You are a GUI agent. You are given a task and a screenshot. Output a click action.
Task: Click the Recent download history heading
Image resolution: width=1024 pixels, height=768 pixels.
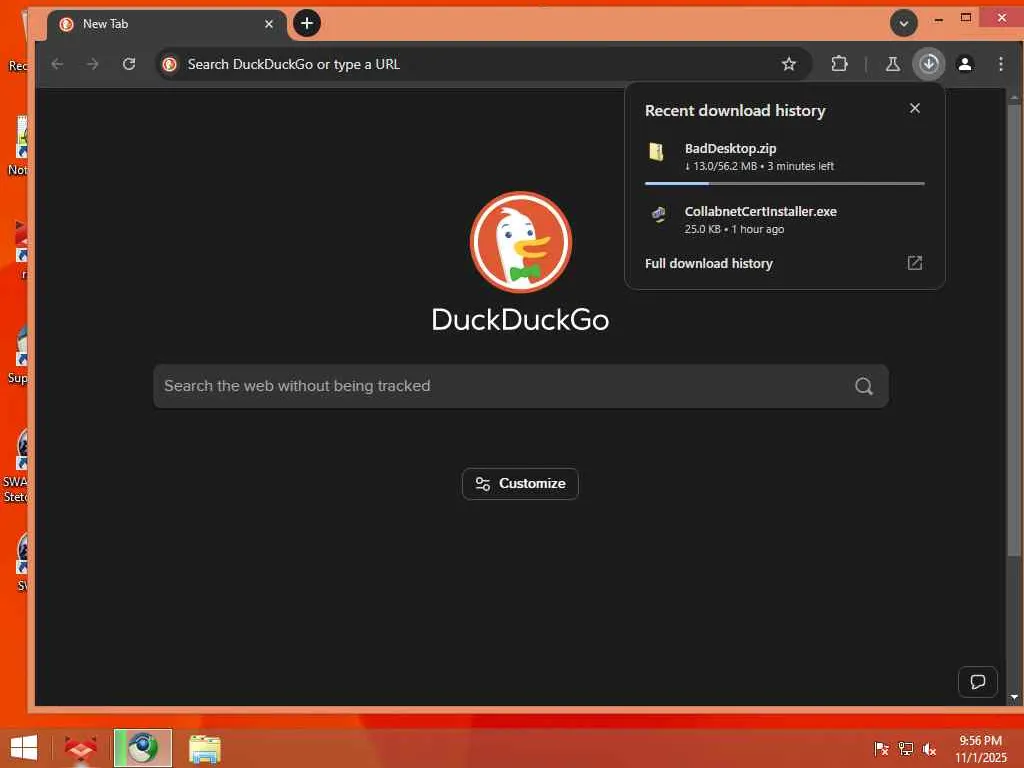tap(735, 110)
